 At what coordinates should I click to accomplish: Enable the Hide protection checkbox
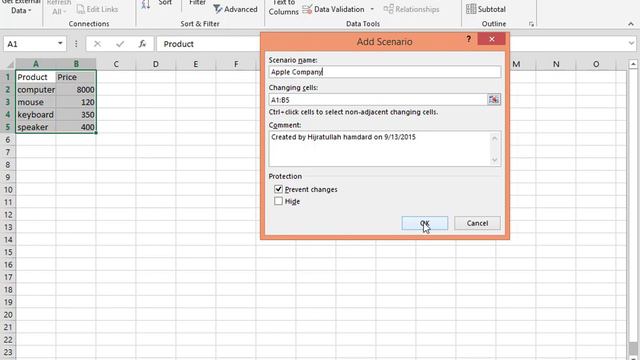coord(278,201)
